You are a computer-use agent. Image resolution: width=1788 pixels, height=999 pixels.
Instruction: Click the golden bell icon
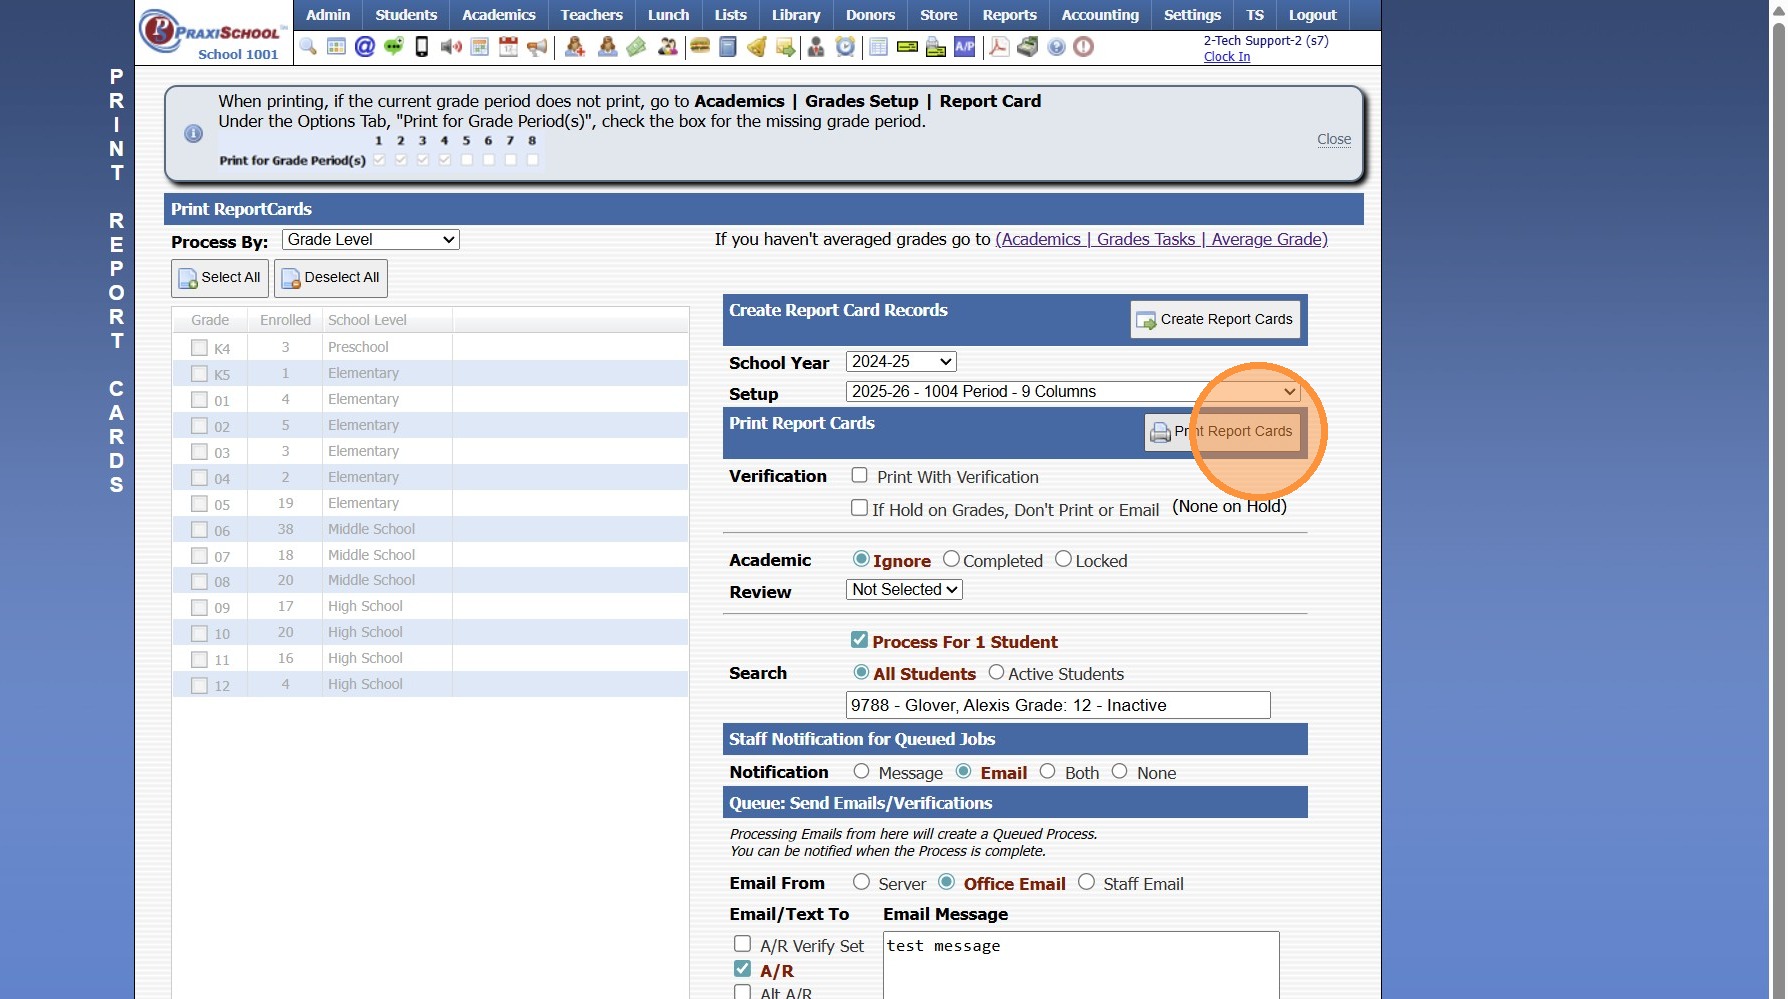click(x=757, y=47)
